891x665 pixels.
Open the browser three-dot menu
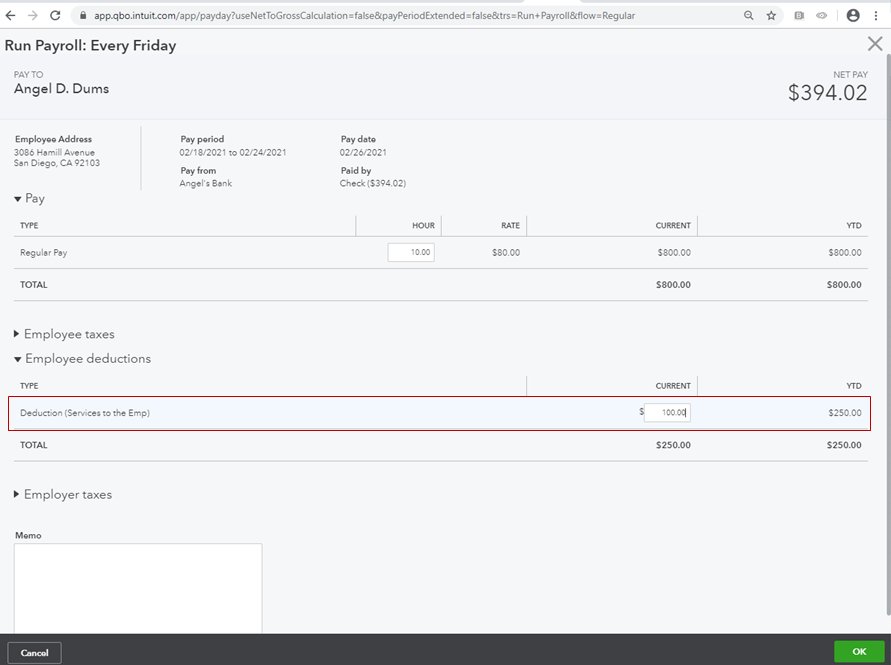[x=876, y=15]
